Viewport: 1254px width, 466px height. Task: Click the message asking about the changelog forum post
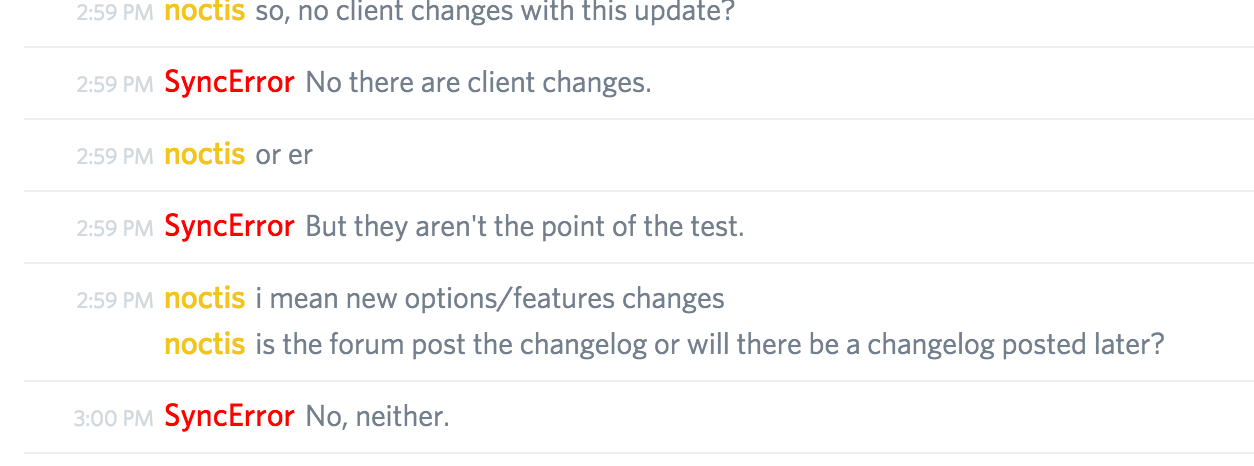click(x=710, y=344)
